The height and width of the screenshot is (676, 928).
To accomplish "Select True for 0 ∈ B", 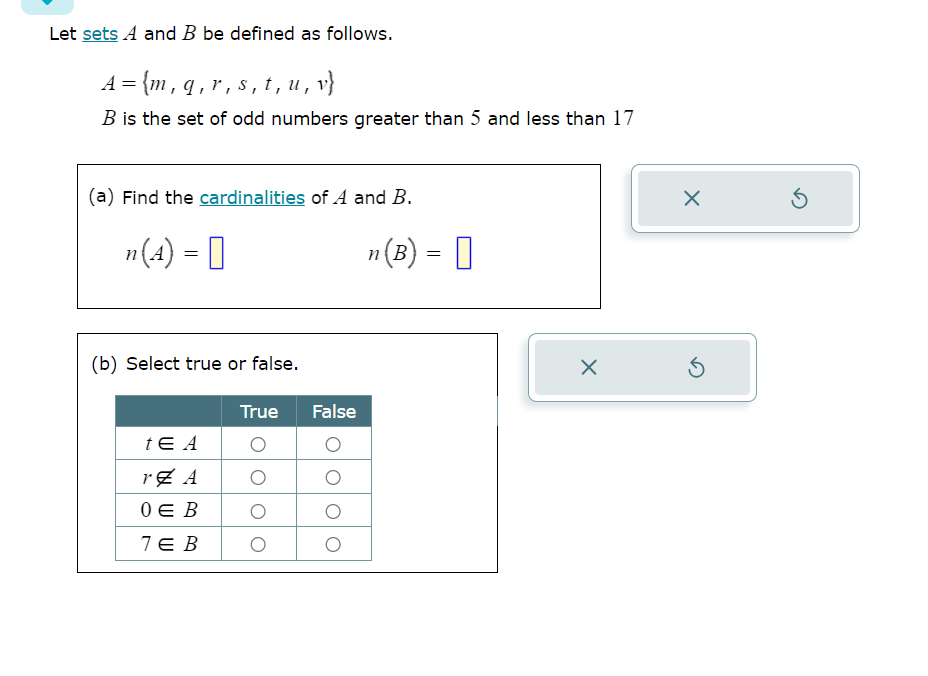I will click(x=258, y=510).
